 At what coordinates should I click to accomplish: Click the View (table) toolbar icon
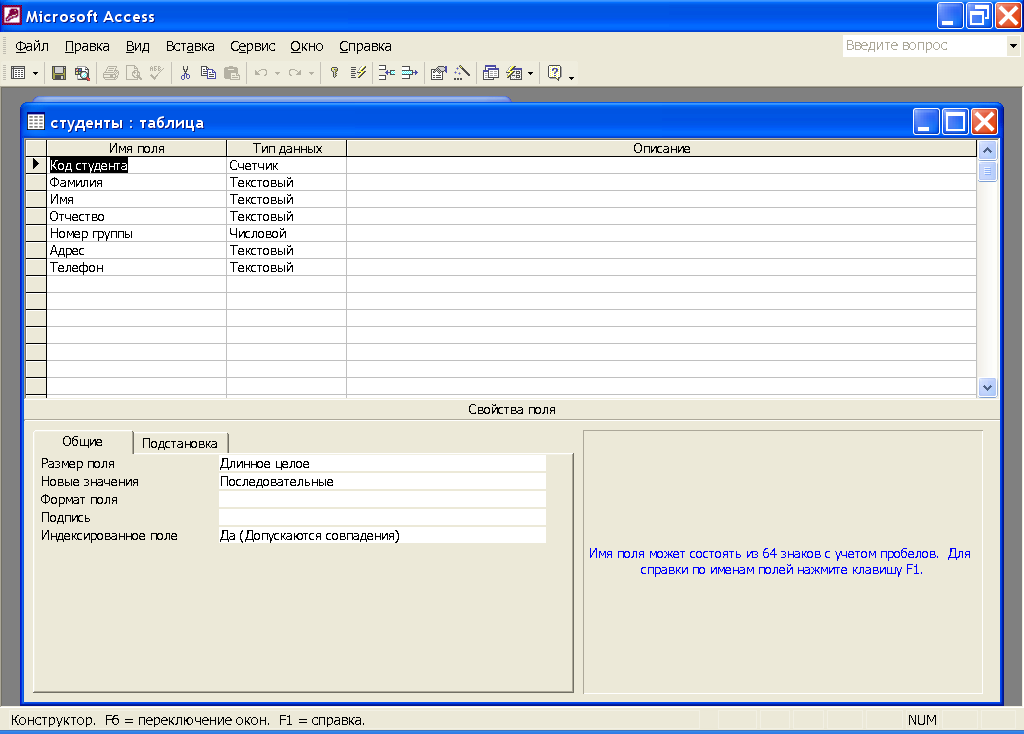18,73
